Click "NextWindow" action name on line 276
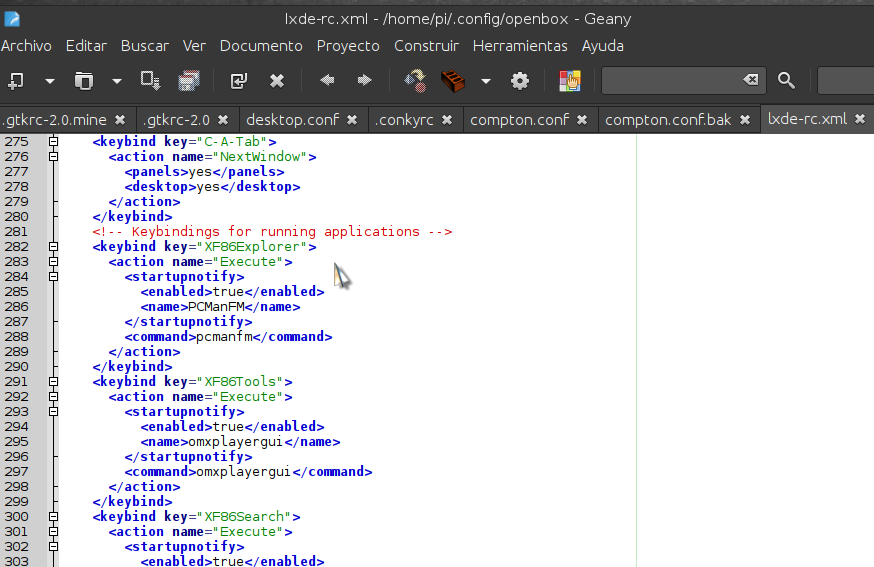The height and width of the screenshot is (567, 874). [x=260, y=157]
